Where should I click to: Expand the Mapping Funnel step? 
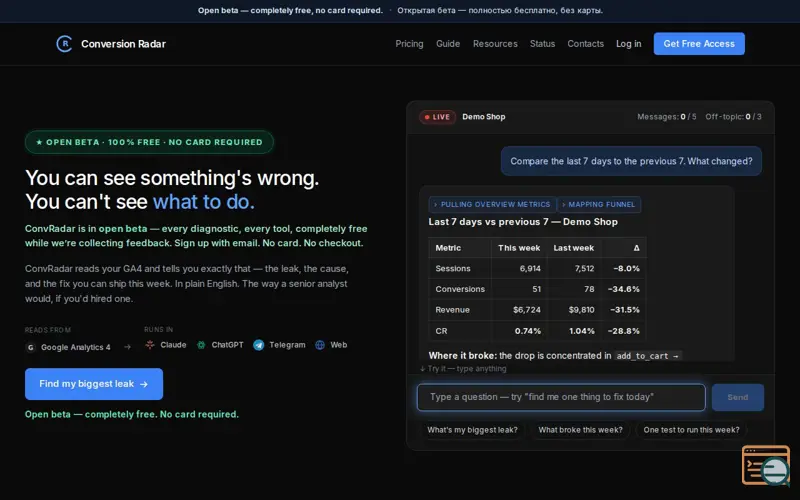(x=599, y=205)
